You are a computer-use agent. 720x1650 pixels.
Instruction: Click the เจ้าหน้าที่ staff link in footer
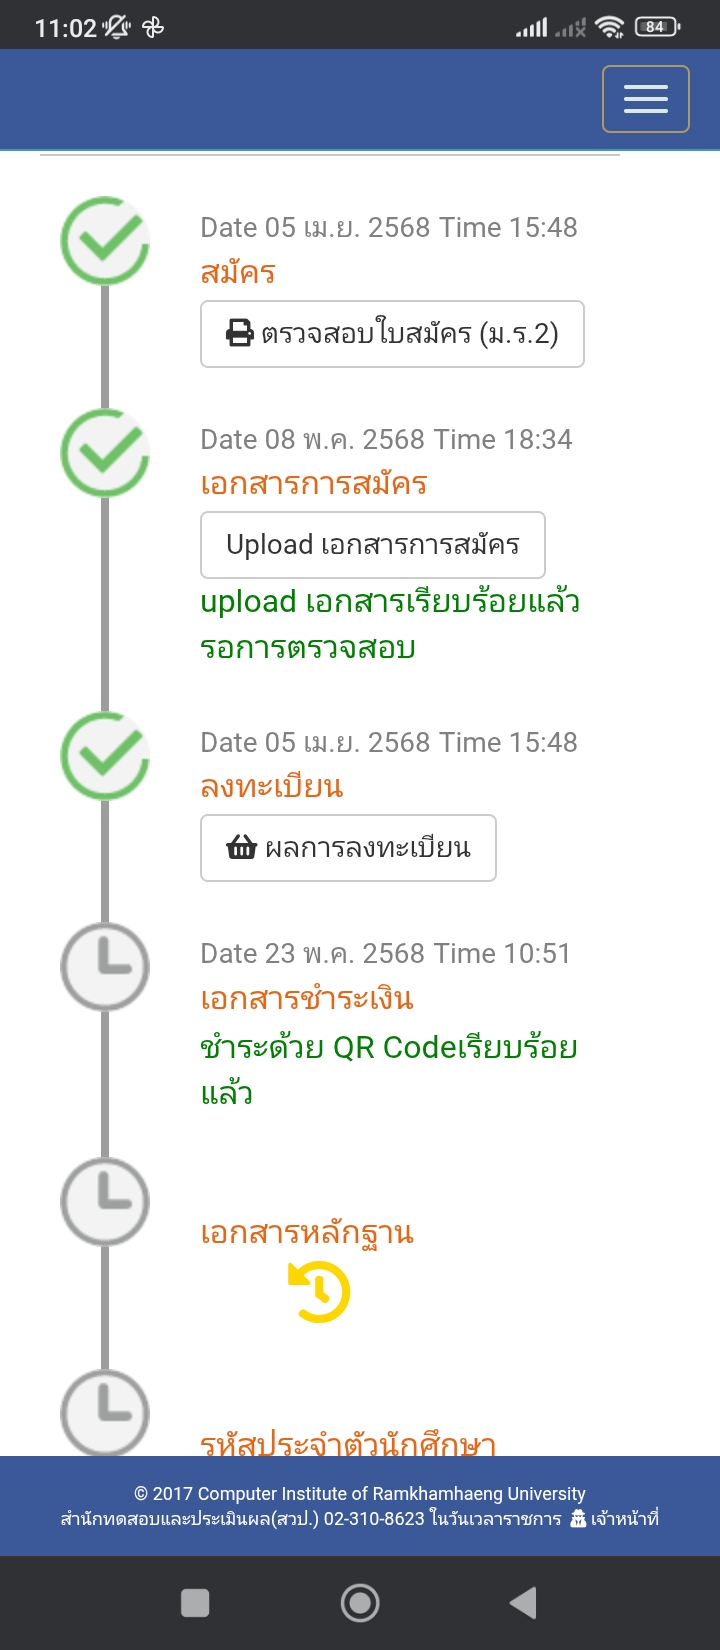624,1519
